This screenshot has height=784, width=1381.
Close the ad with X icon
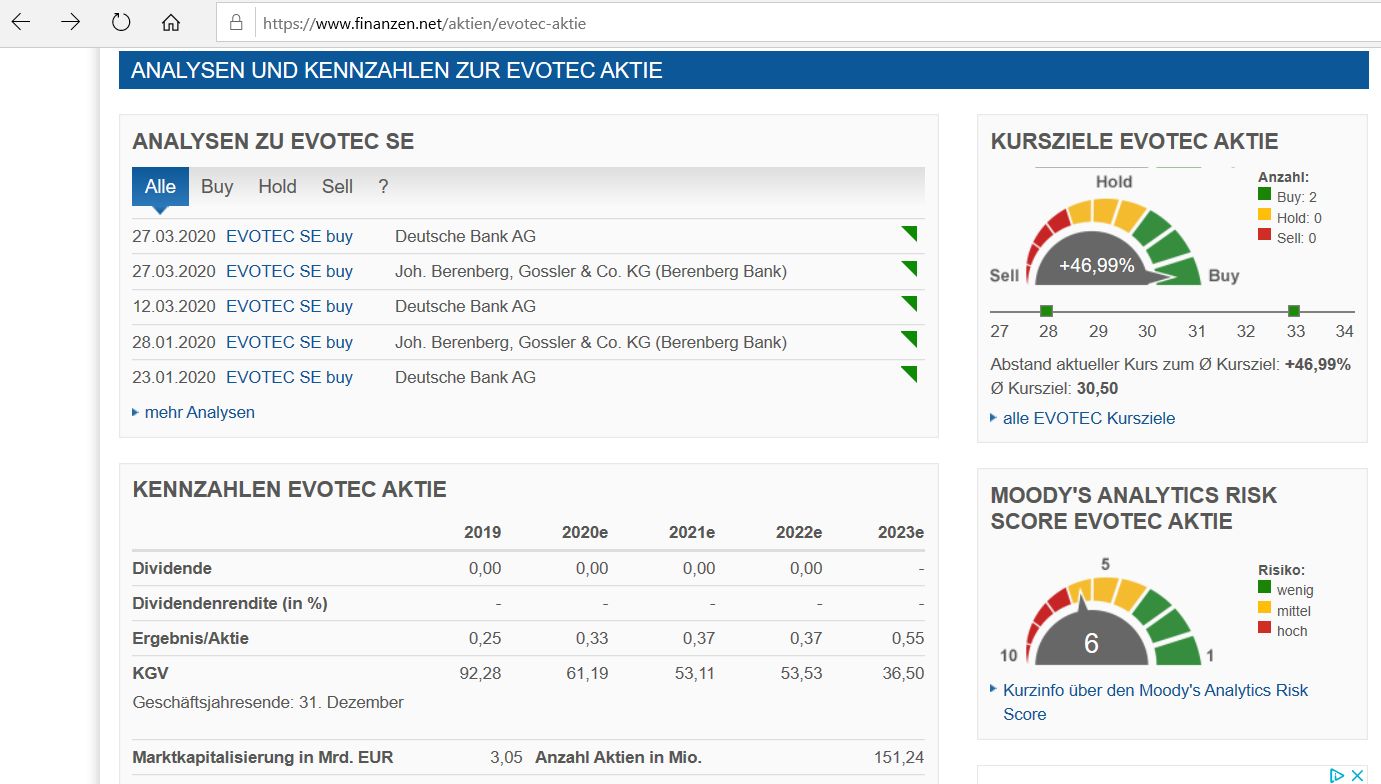(x=1357, y=775)
